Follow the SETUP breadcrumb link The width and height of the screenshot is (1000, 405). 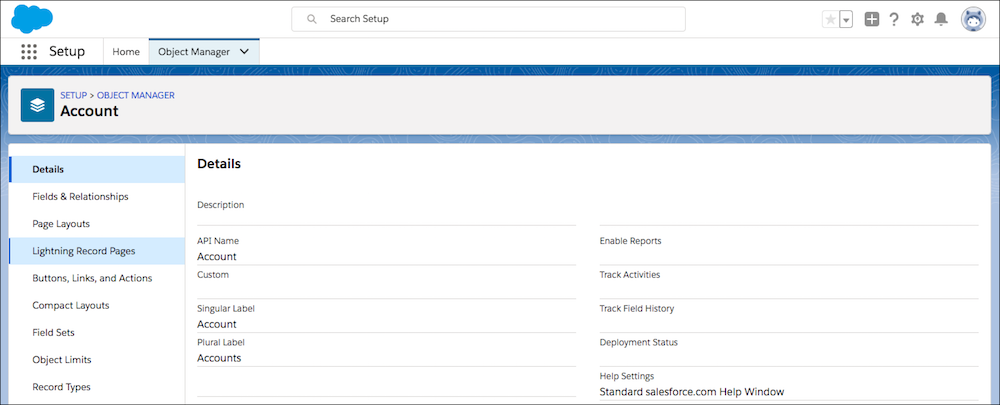point(73,95)
